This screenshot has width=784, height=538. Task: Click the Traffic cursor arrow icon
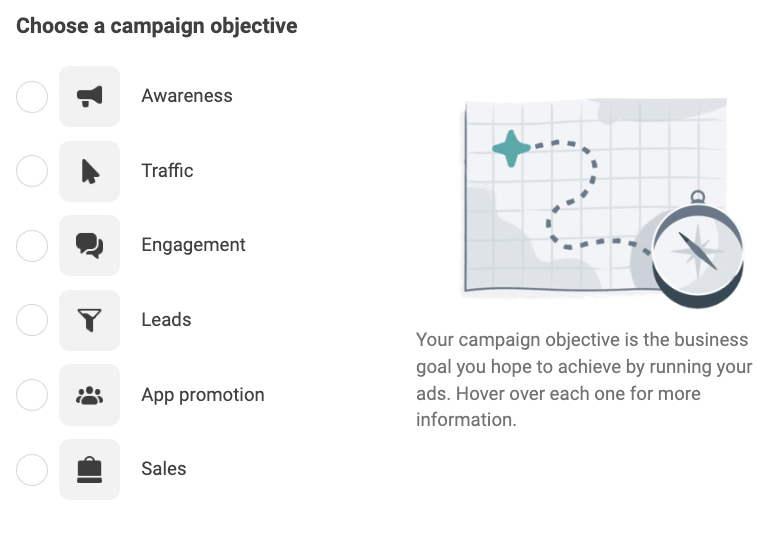pyautogui.click(x=89, y=171)
